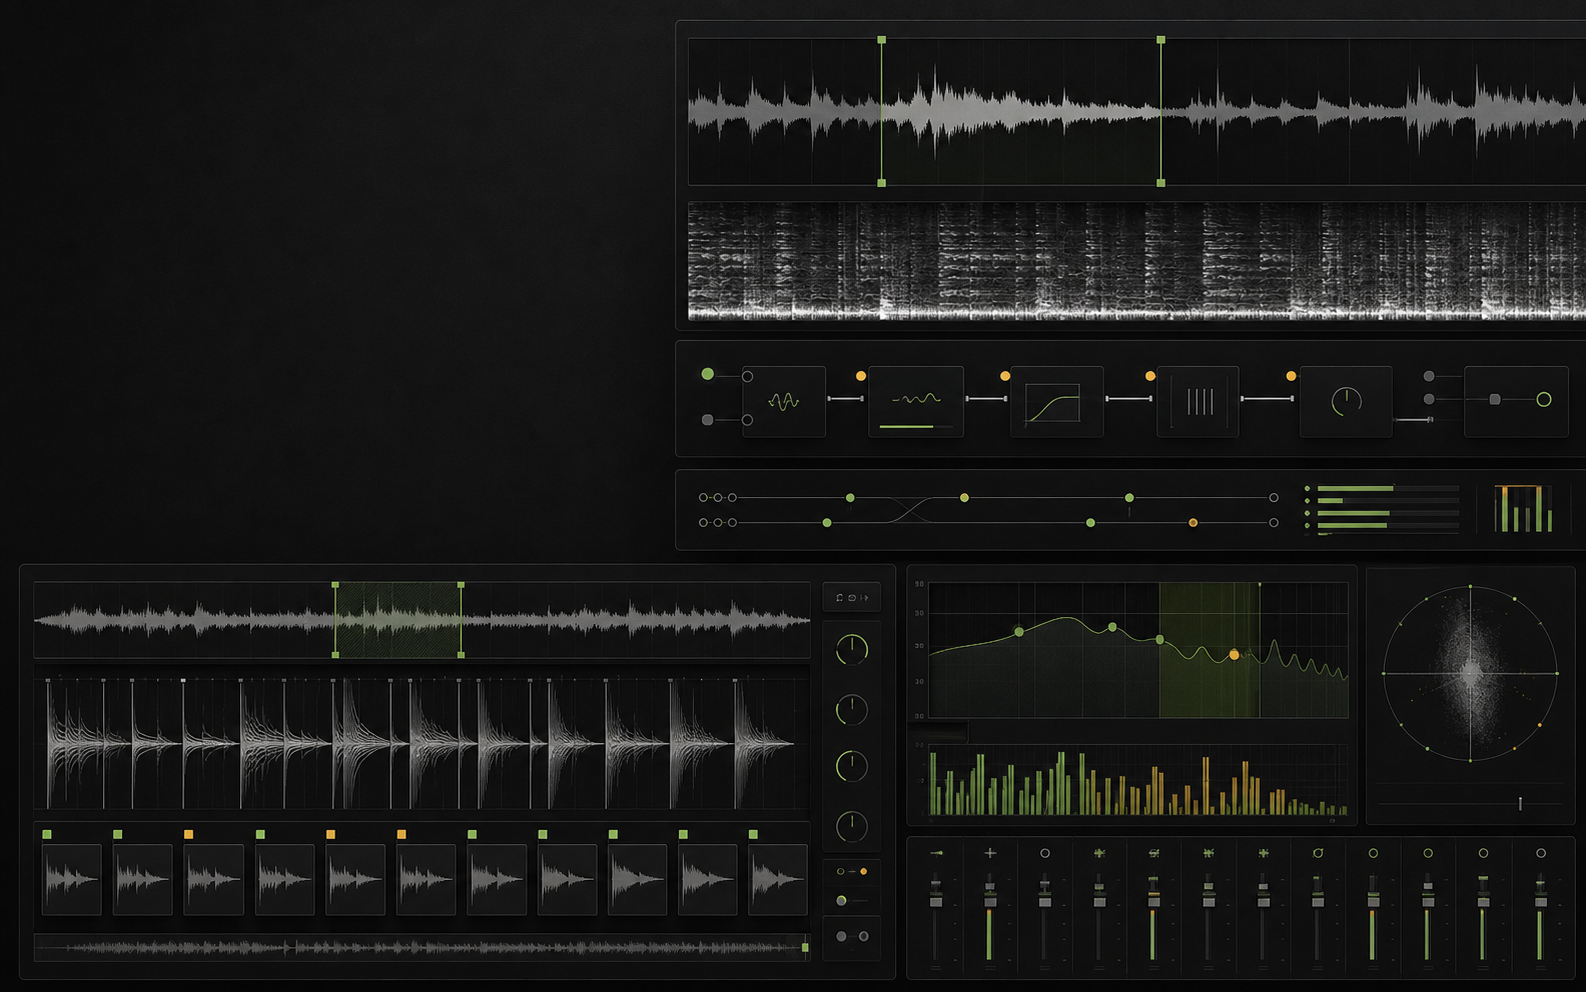Toggle the ring-to-orange-dot switch below the knobs

[852, 872]
